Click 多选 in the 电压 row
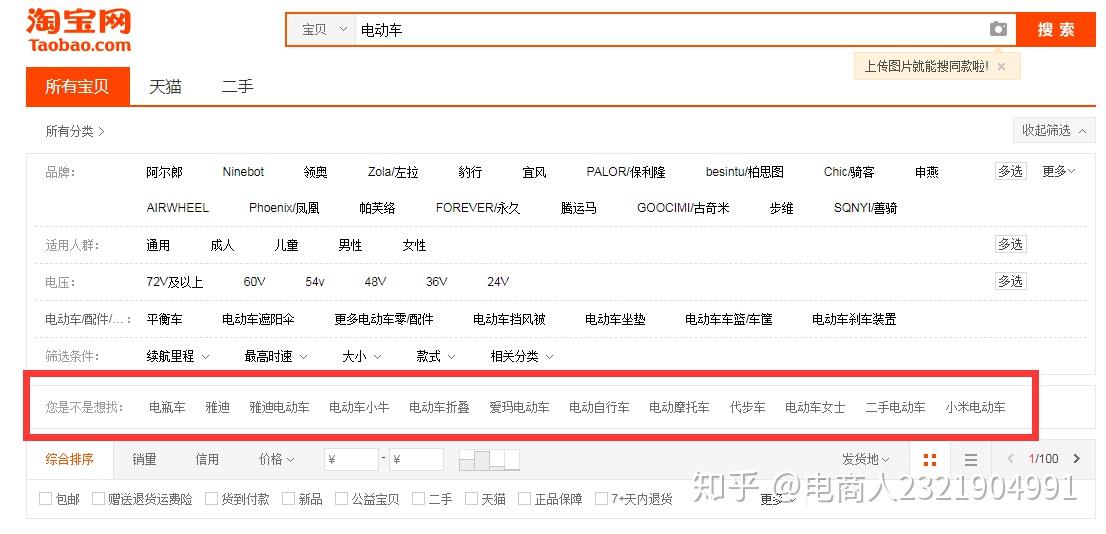 (x=1010, y=281)
